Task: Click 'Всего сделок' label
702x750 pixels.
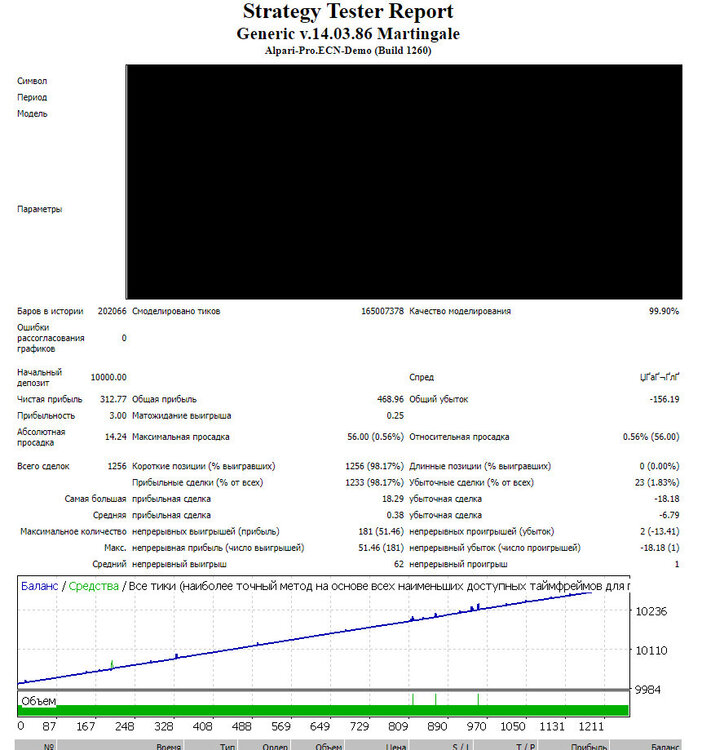Action: tap(43, 466)
